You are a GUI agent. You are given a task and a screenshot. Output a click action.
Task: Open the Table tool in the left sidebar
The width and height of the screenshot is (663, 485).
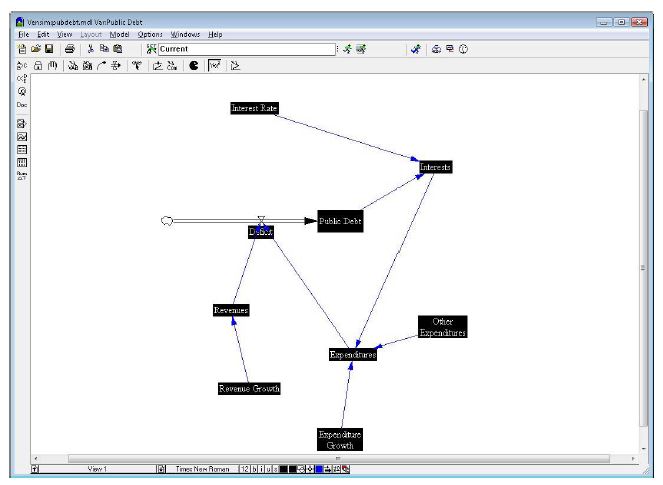22,149
